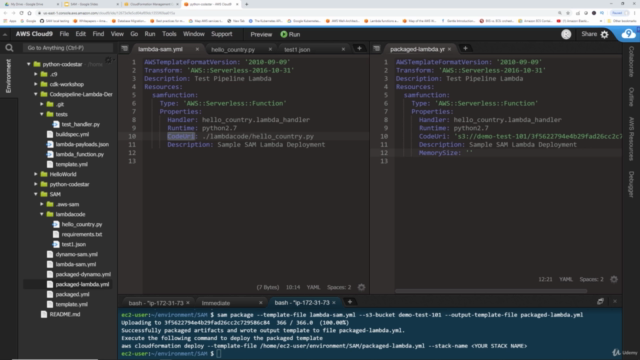640x360 pixels.
Task: Open the View menu
Action: pos(117,34)
